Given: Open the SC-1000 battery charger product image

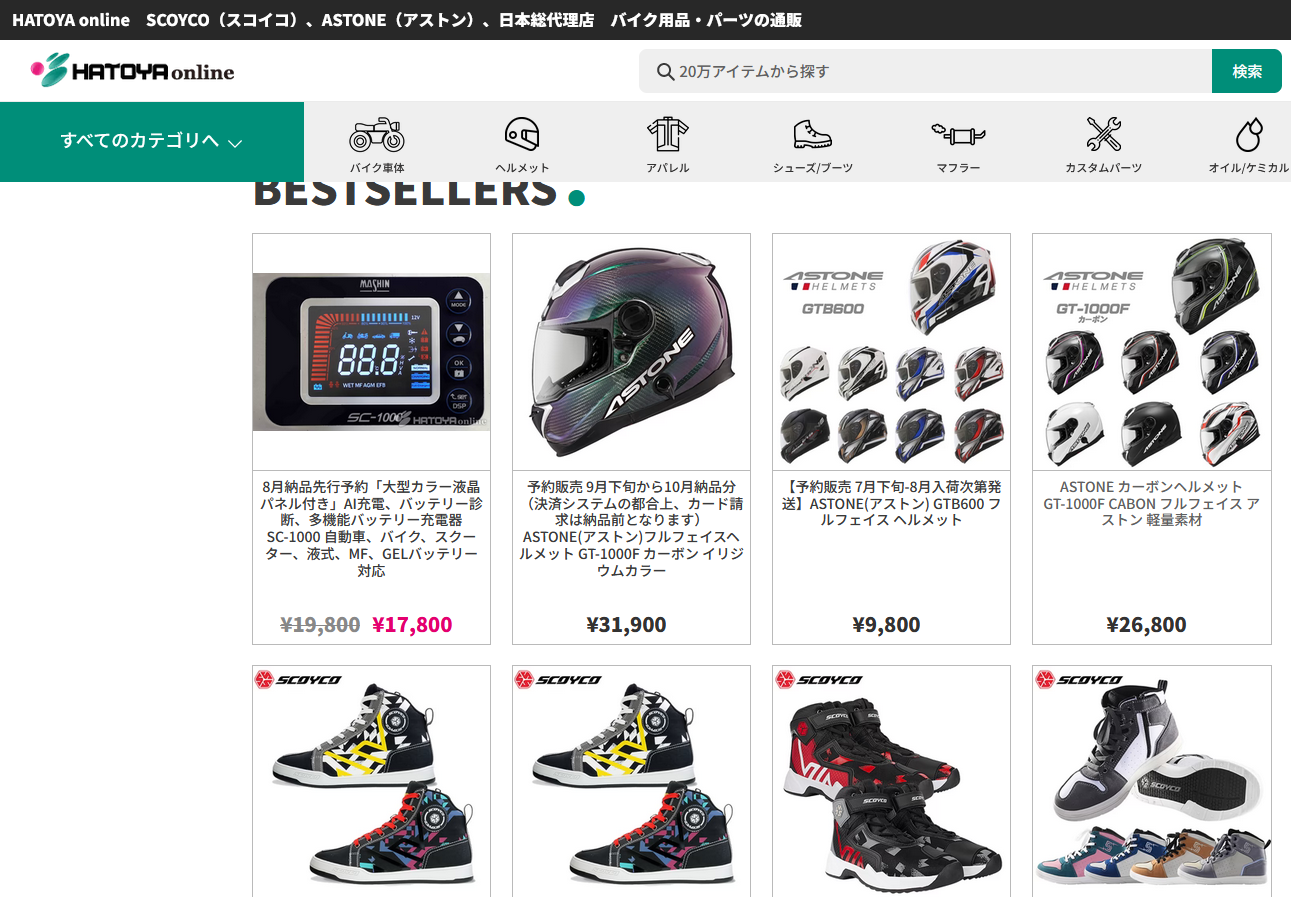Looking at the screenshot, I should (x=371, y=352).
